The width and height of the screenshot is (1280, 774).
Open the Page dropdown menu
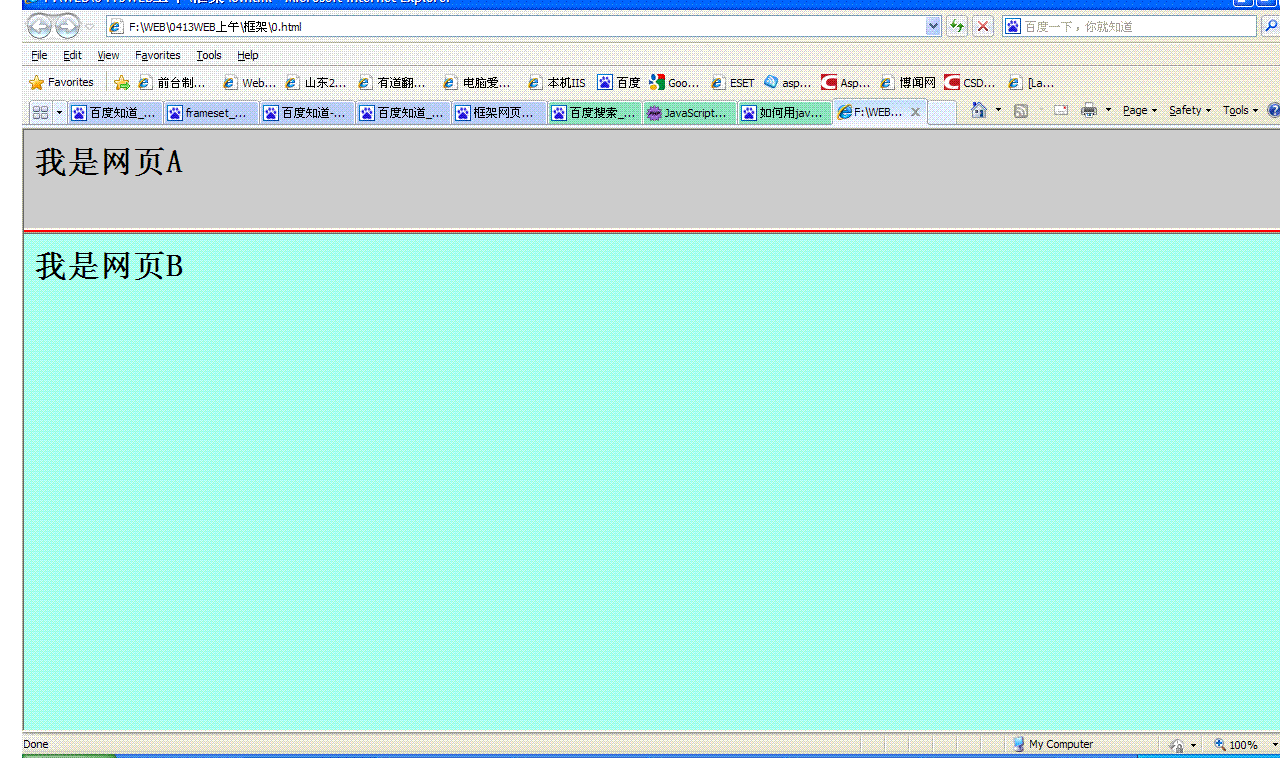click(x=1139, y=110)
